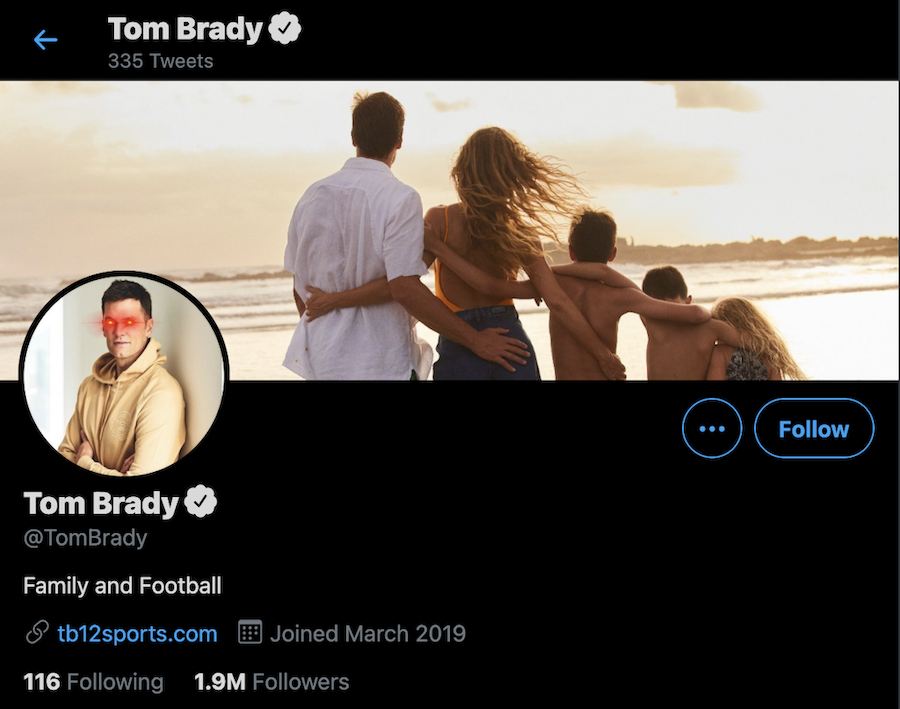Click the Tom Brady name below avatar
This screenshot has width=900, height=709.
[x=101, y=502]
